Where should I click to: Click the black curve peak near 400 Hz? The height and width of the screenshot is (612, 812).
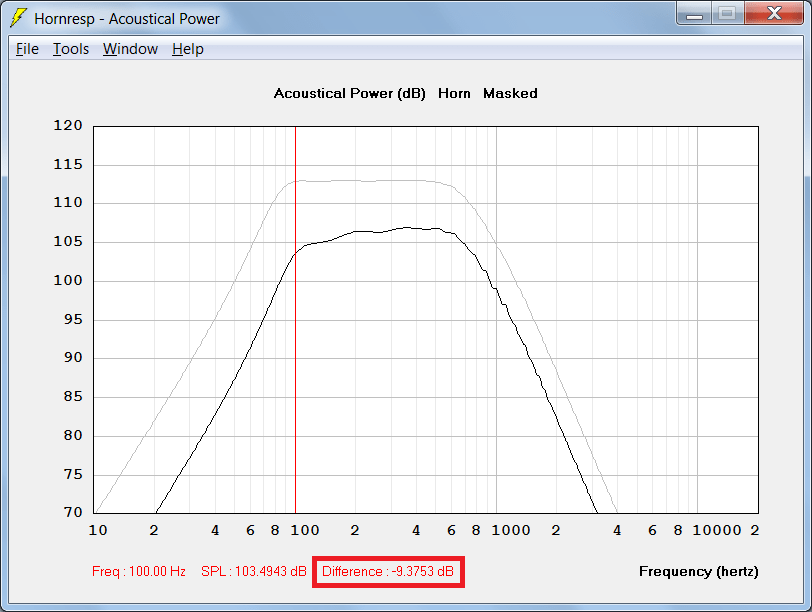coord(407,227)
